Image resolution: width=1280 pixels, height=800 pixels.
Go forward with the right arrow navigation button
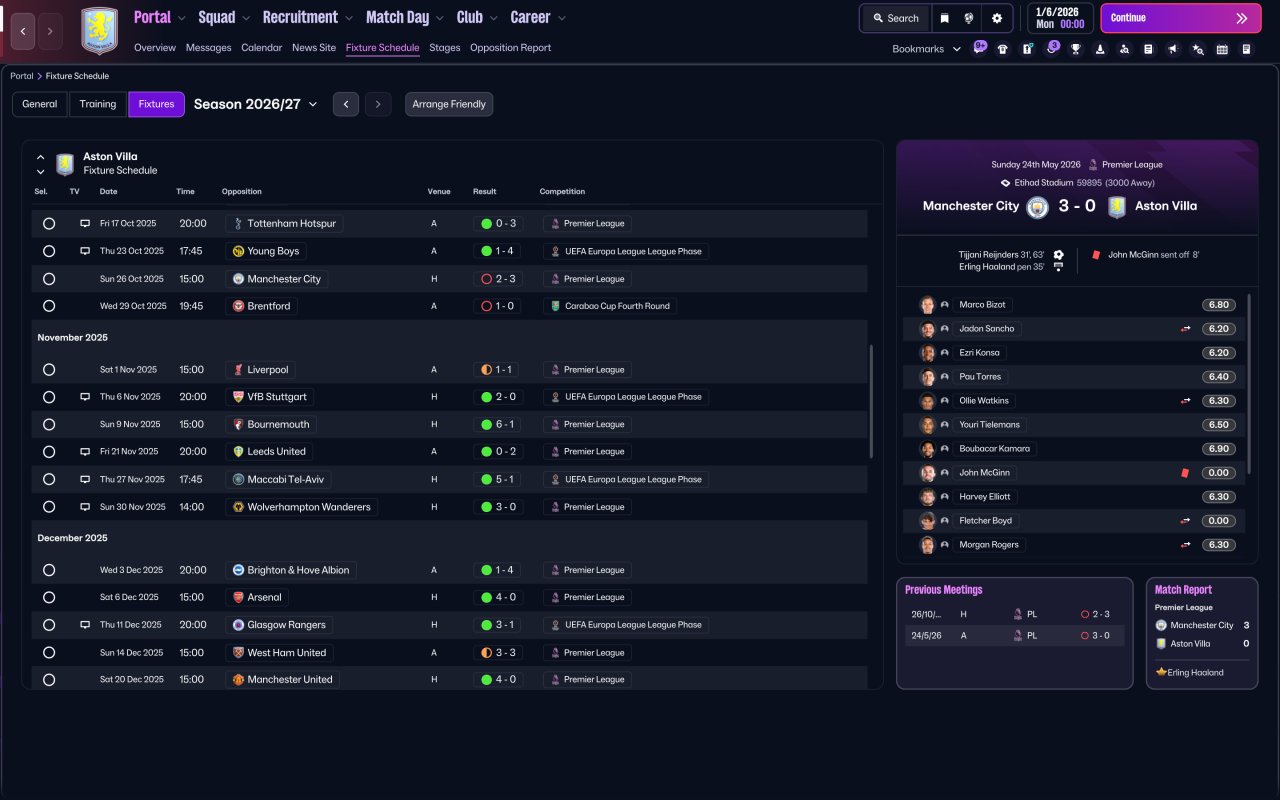50,31
